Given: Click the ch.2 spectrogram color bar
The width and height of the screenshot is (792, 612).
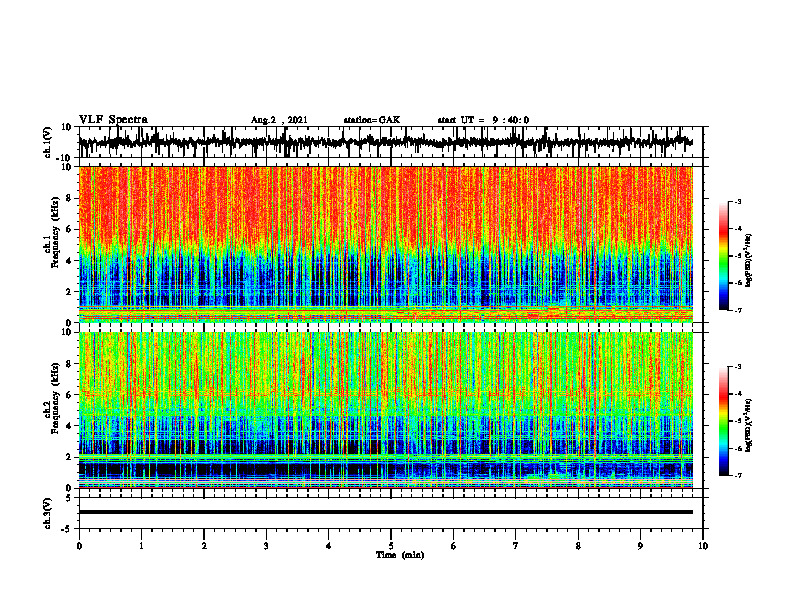Looking at the screenshot, I should 723,421.
